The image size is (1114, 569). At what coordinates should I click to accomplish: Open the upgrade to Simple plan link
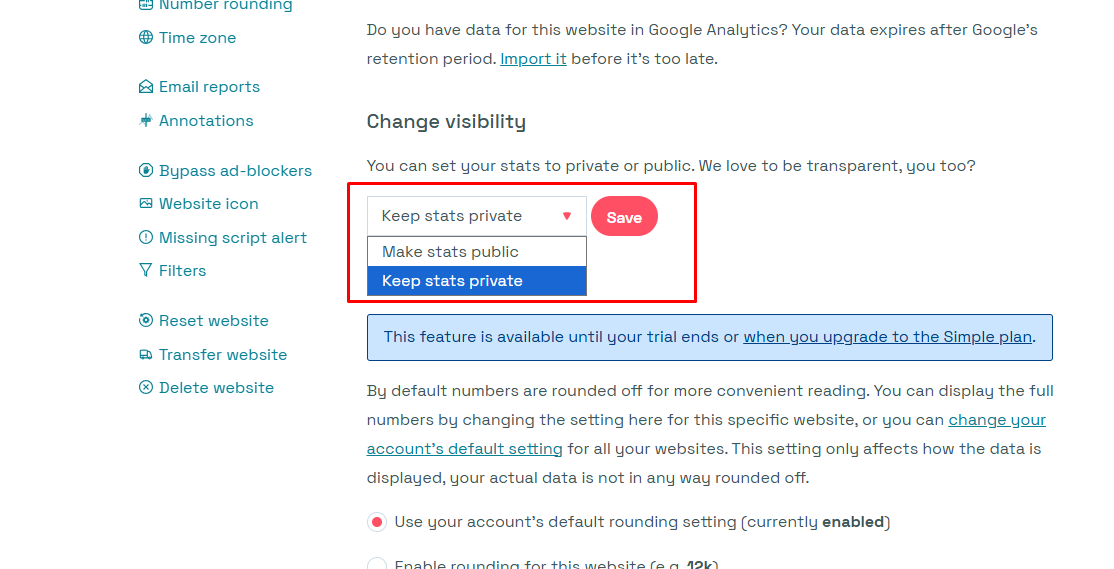point(887,337)
